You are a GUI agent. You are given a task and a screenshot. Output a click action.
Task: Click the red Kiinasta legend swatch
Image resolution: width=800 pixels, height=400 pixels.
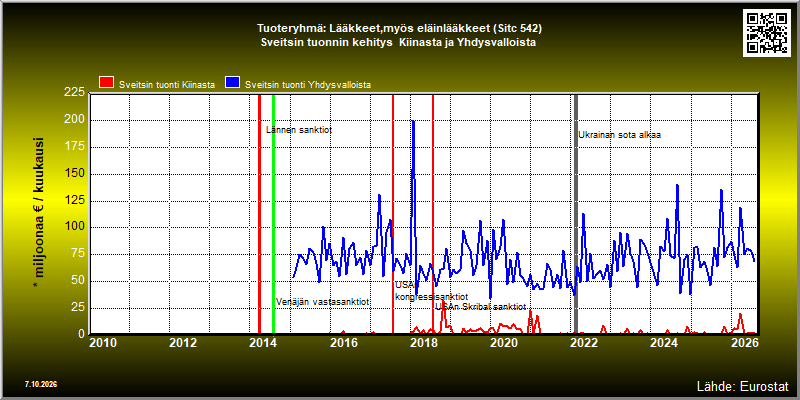point(106,83)
